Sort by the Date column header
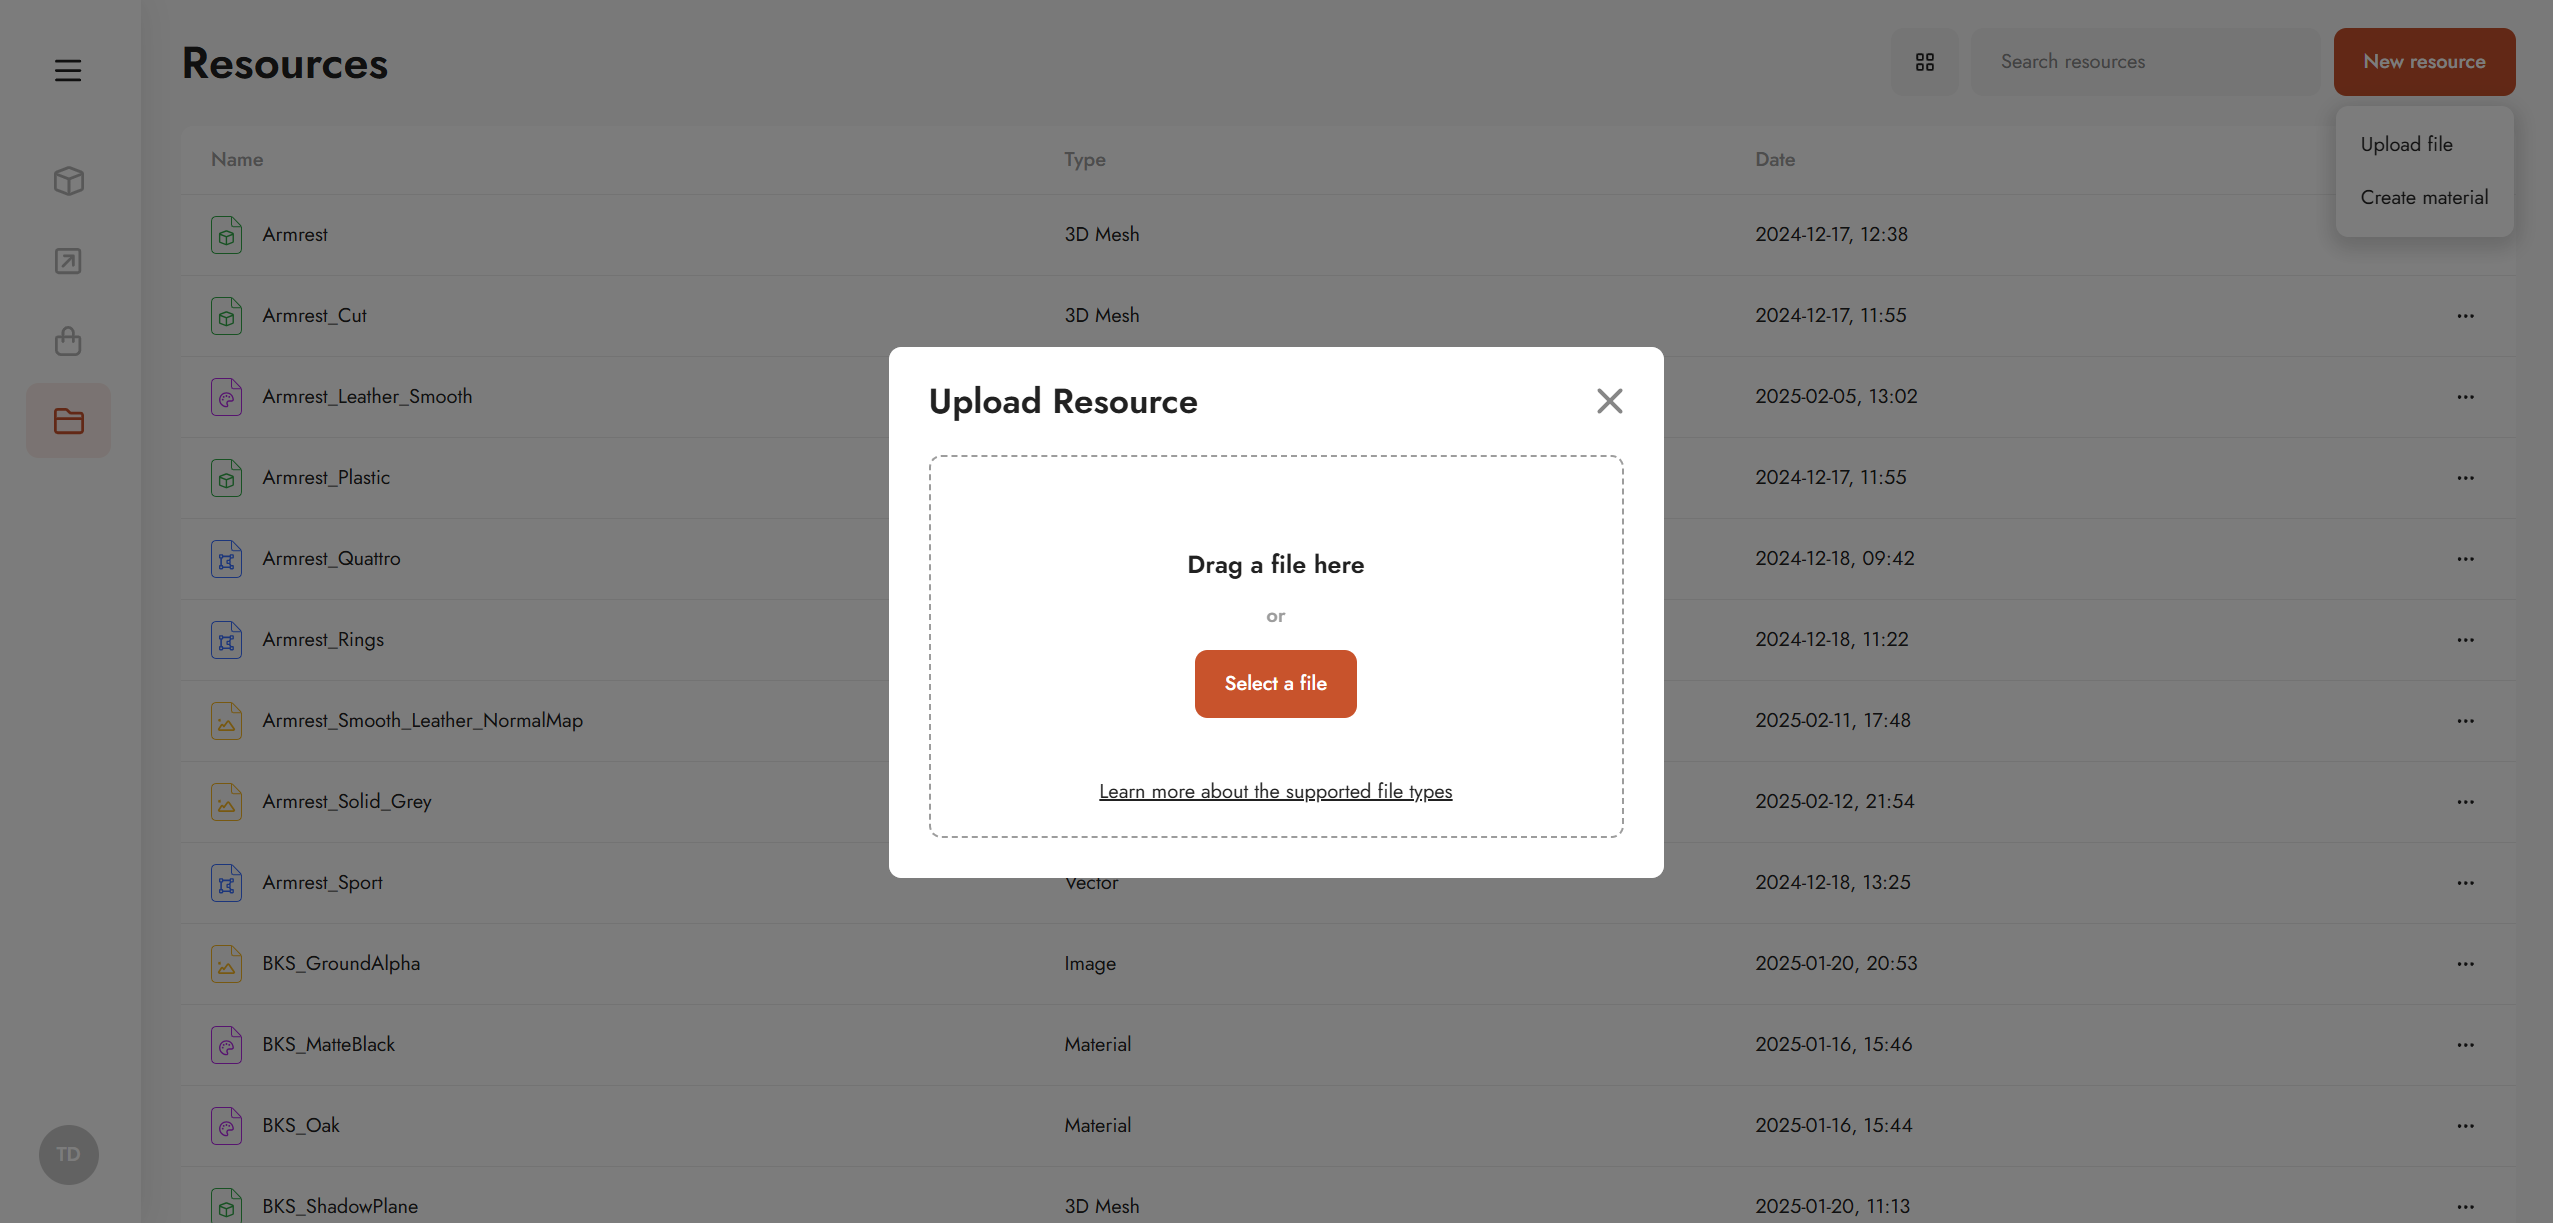Image resolution: width=2553 pixels, height=1223 pixels. coord(1775,160)
